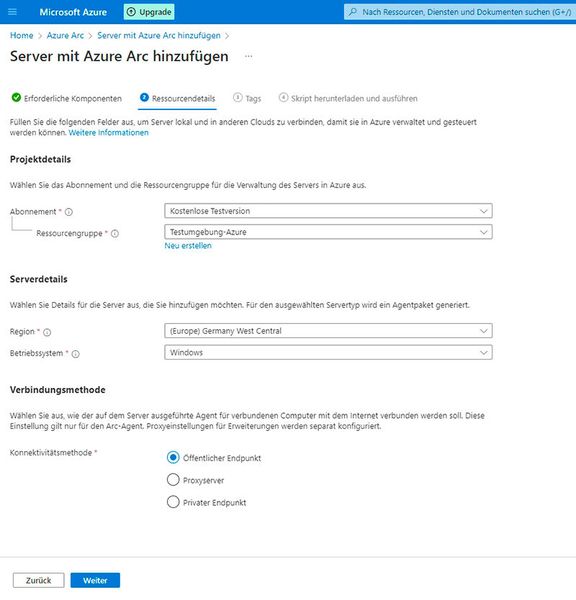Click the Zurück button

pos(39,580)
